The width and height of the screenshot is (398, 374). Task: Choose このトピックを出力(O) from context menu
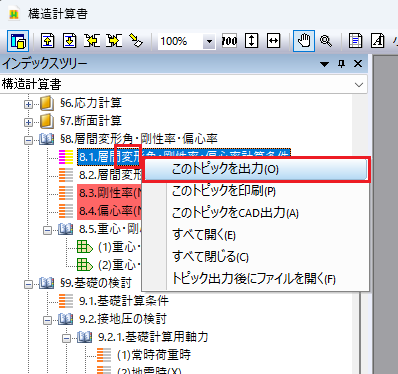(x=256, y=169)
